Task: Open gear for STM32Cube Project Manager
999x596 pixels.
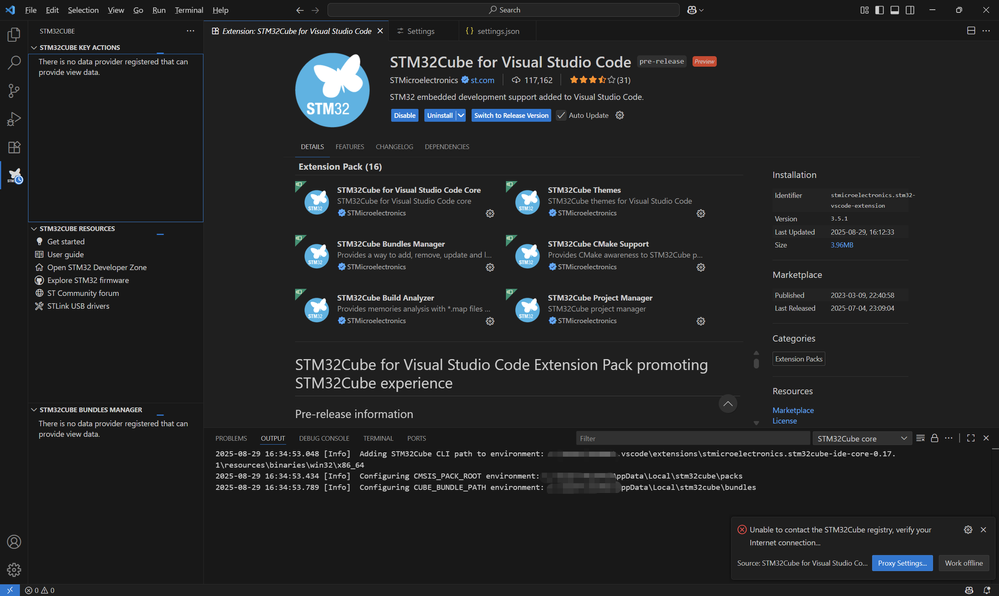Action: point(701,321)
